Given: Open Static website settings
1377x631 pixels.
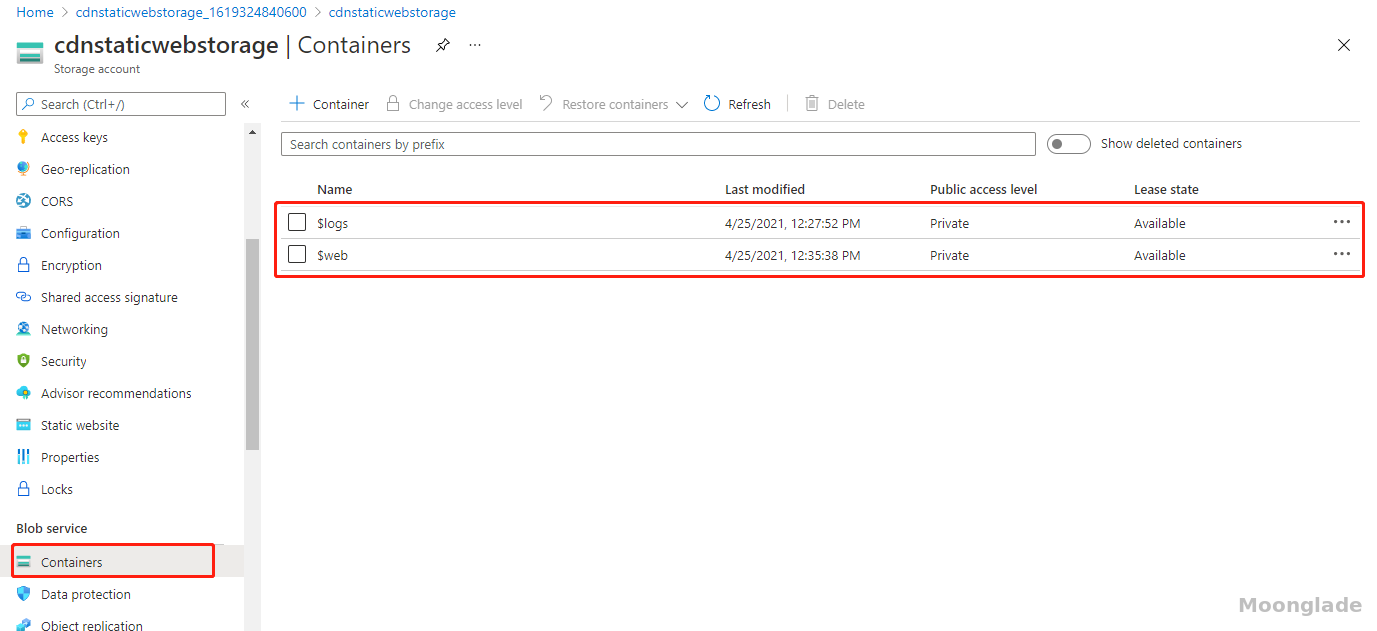Looking at the screenshot, I should point(80,425).
